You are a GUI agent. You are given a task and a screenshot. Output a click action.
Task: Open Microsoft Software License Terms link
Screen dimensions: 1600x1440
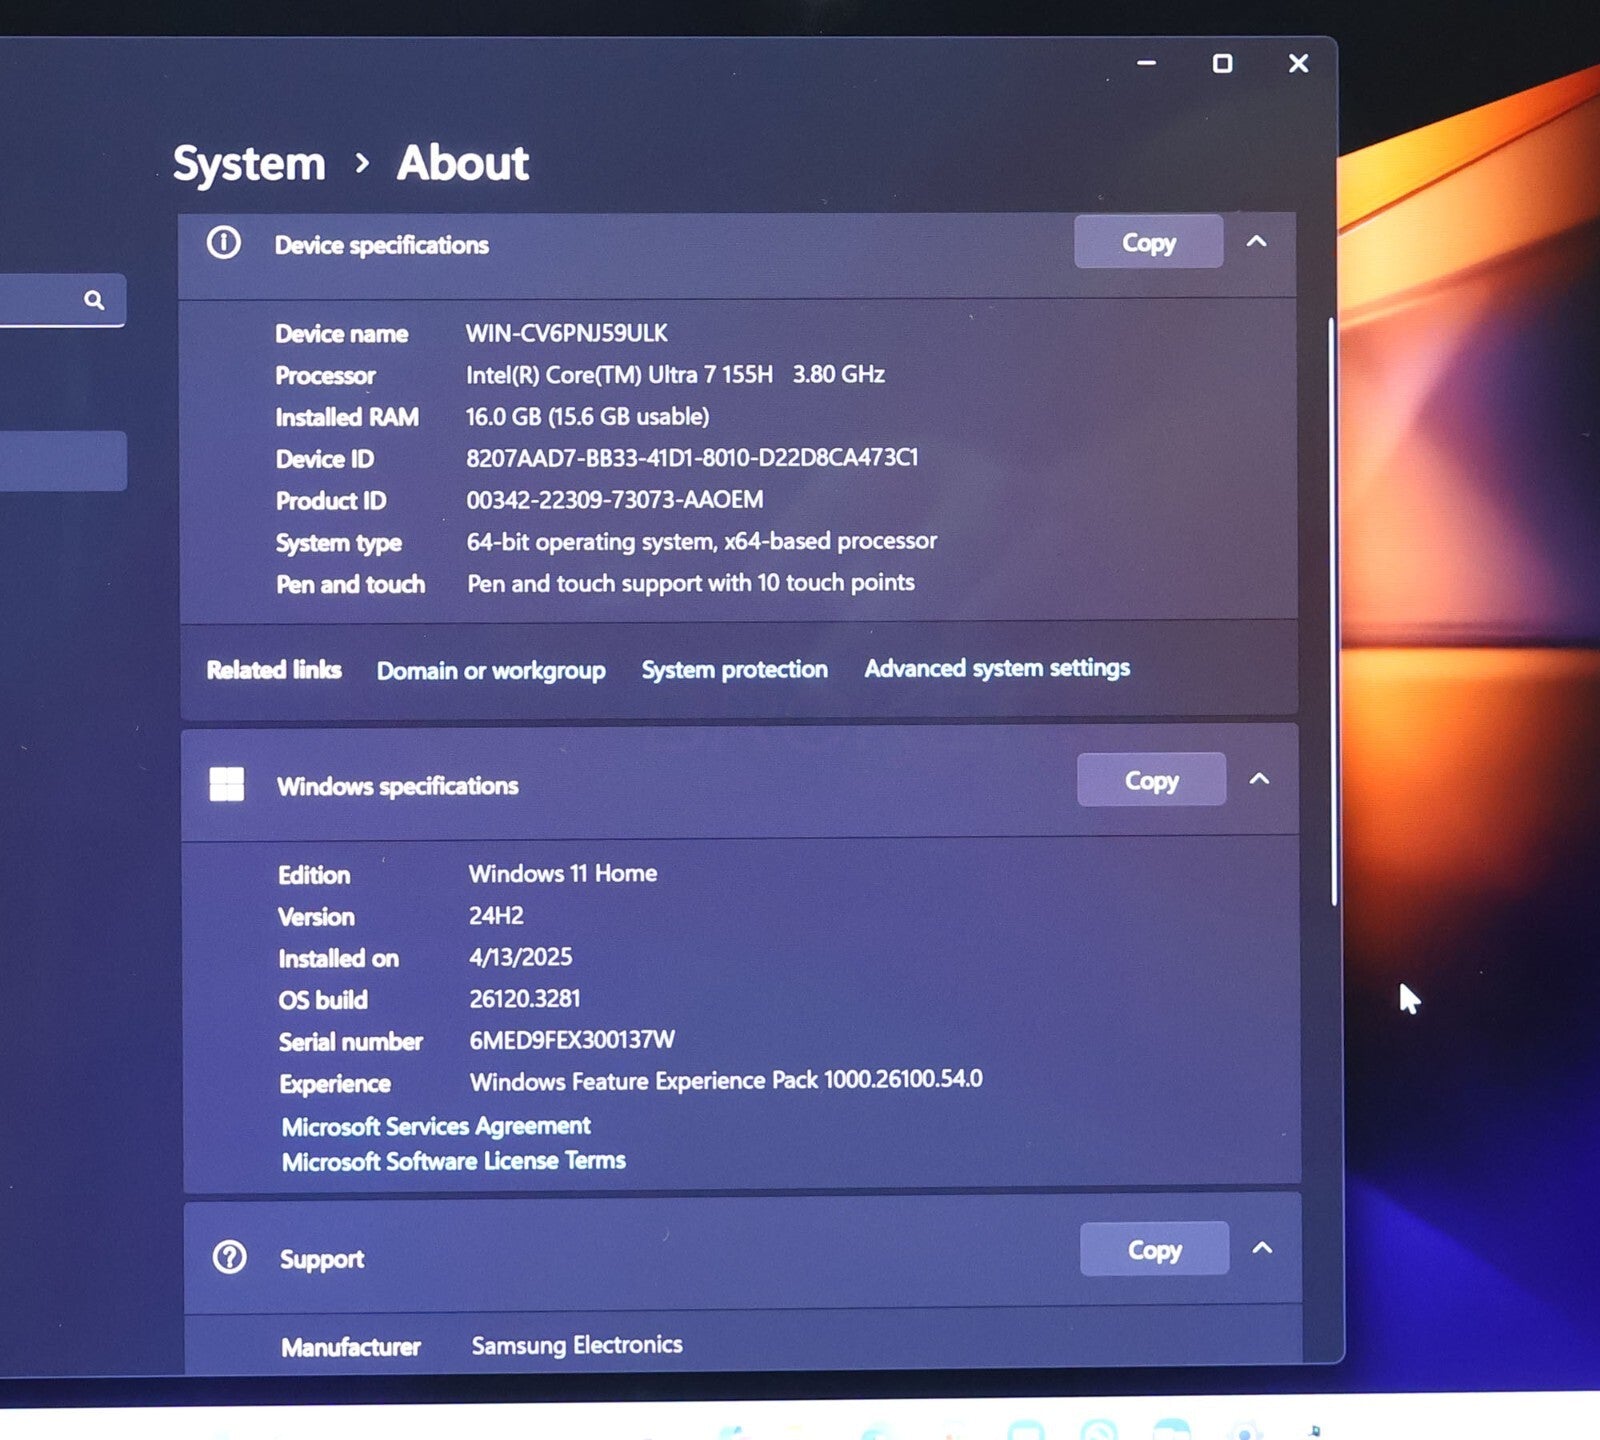click(x=454, y=1161)
